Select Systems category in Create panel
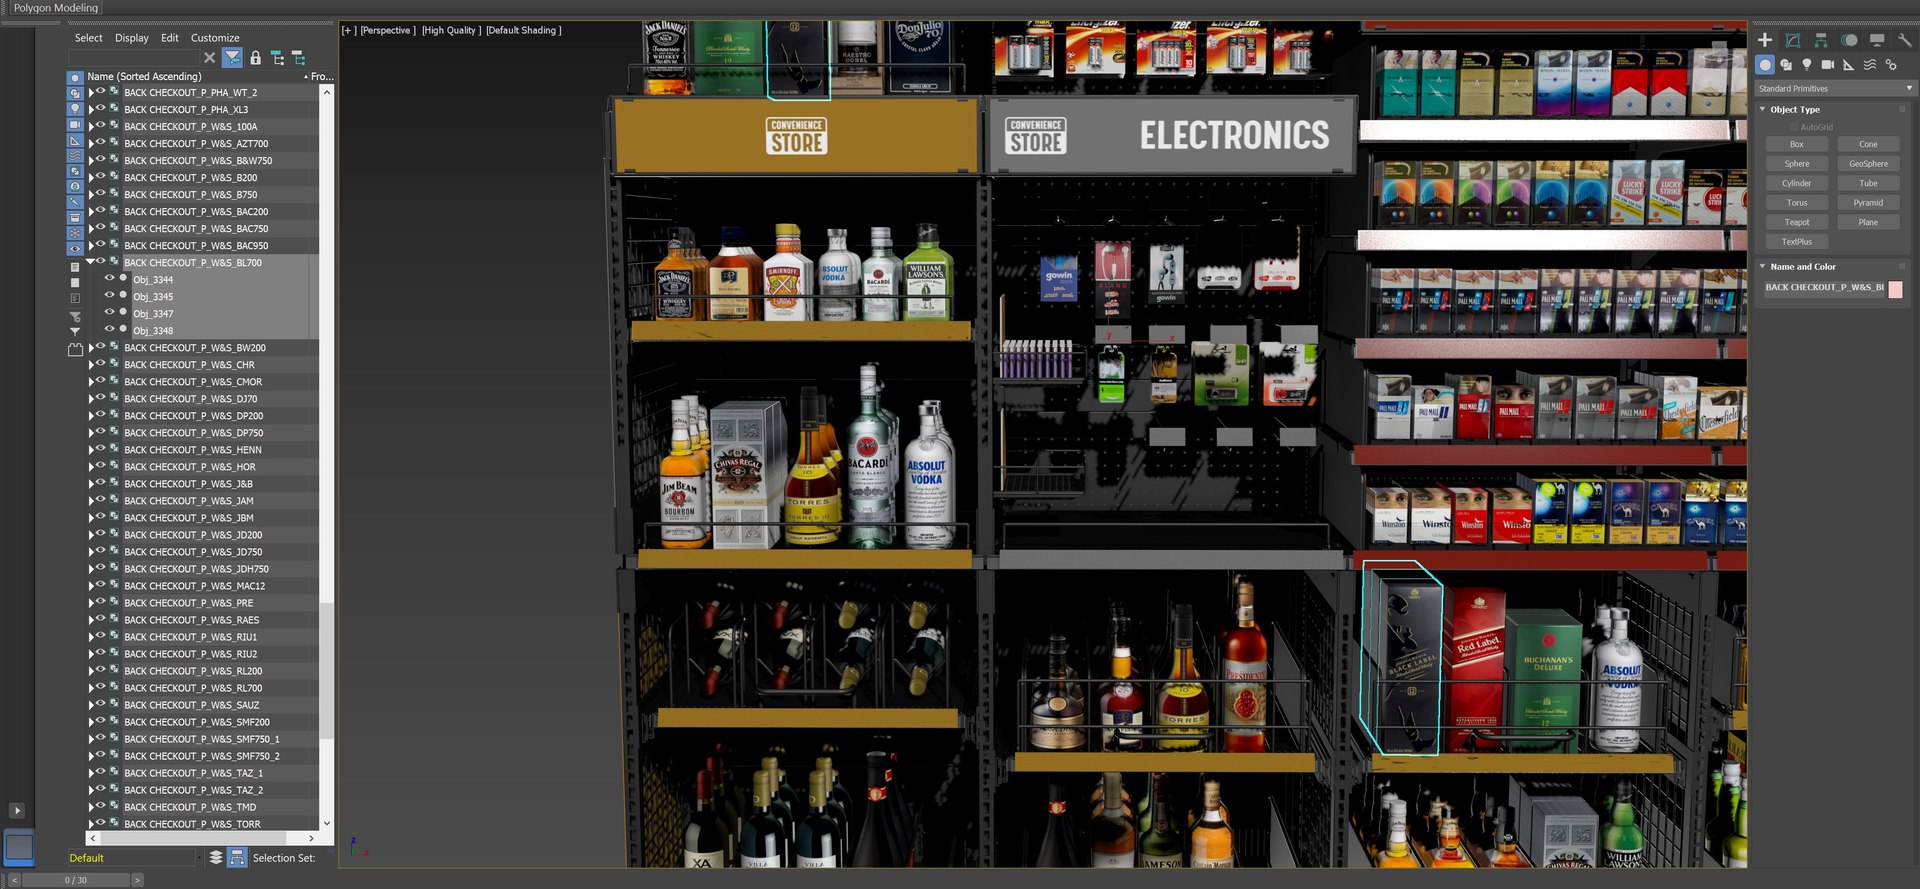Image resolution: width=1920 pixels, height=889 pixels. (x=1891, y=65)
